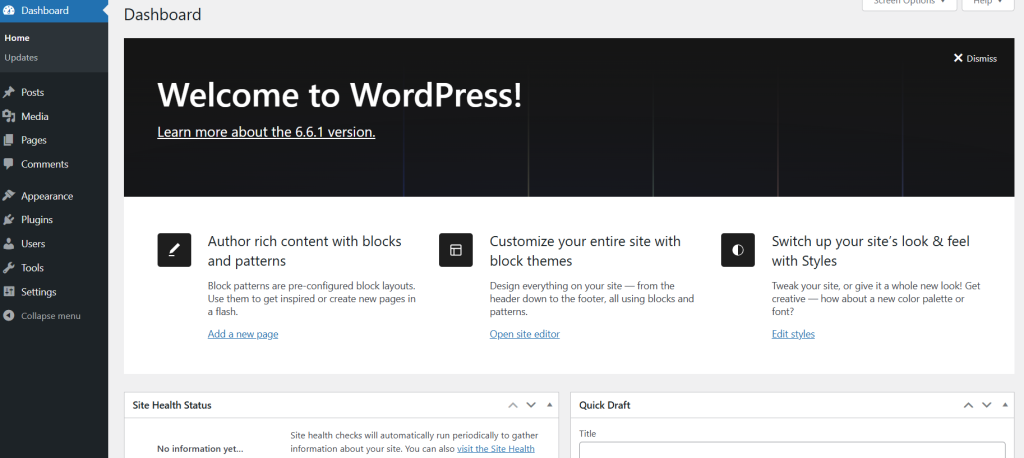Click the Plugins plug icon

point(8,220)
